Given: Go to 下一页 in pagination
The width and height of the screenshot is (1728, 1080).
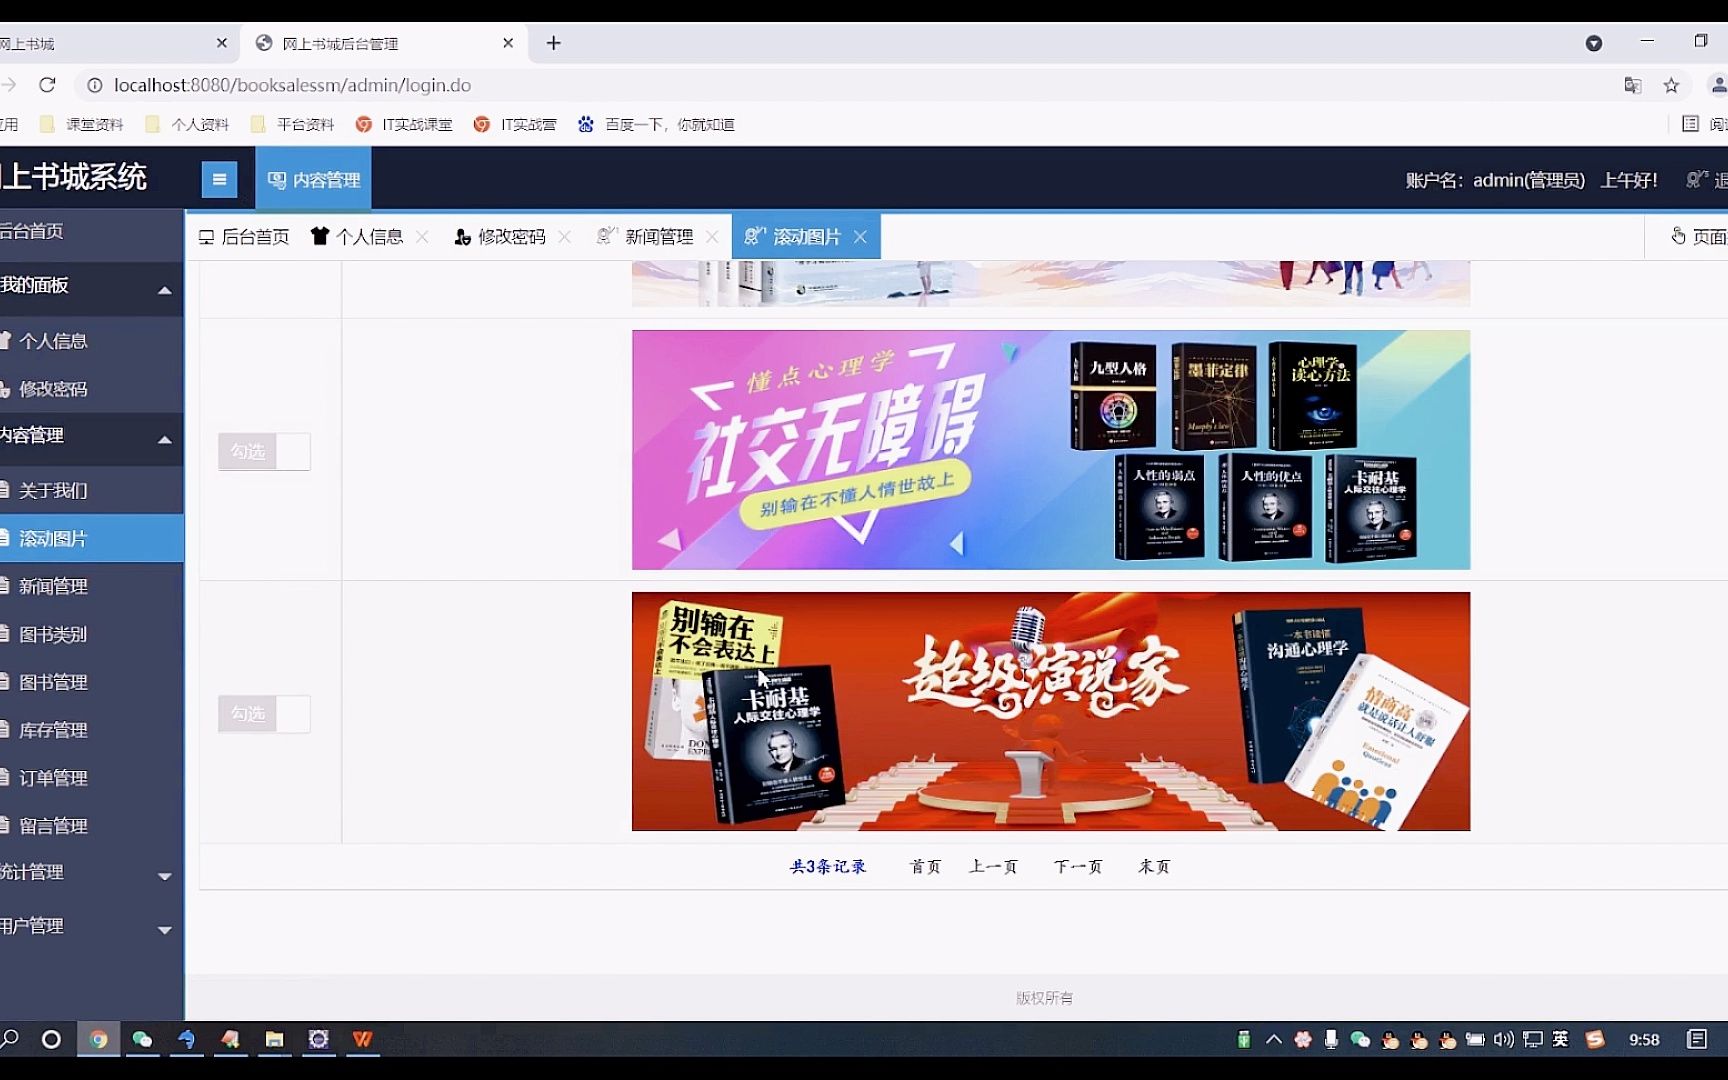Looking at the screenshot, I should (1078, 867).
